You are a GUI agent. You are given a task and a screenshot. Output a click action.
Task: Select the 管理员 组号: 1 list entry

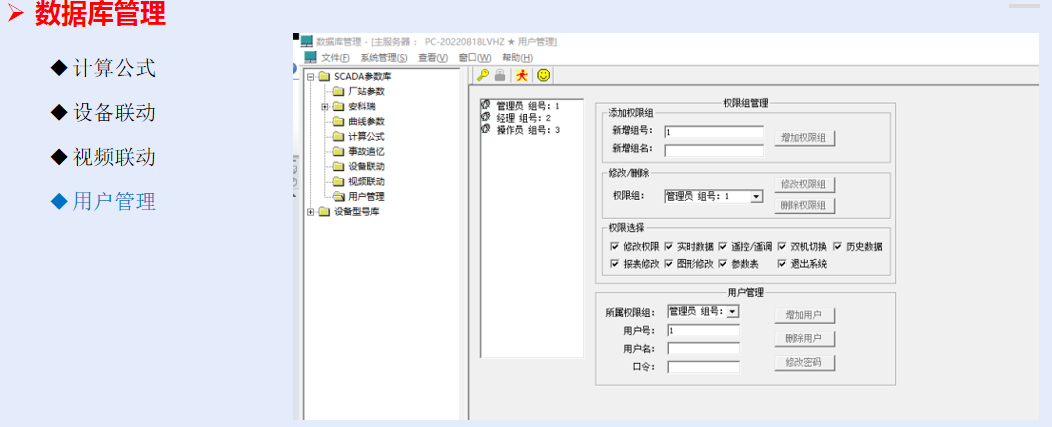527,105
